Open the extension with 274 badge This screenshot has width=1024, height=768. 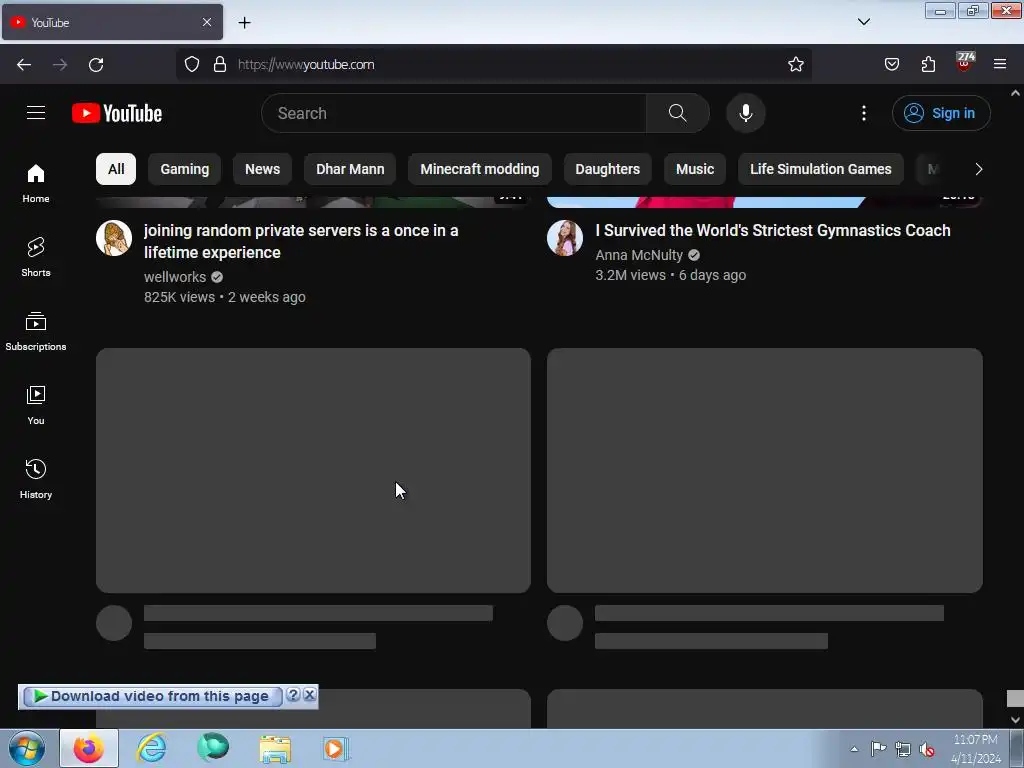pyautogui.click(x=964, y=63)
